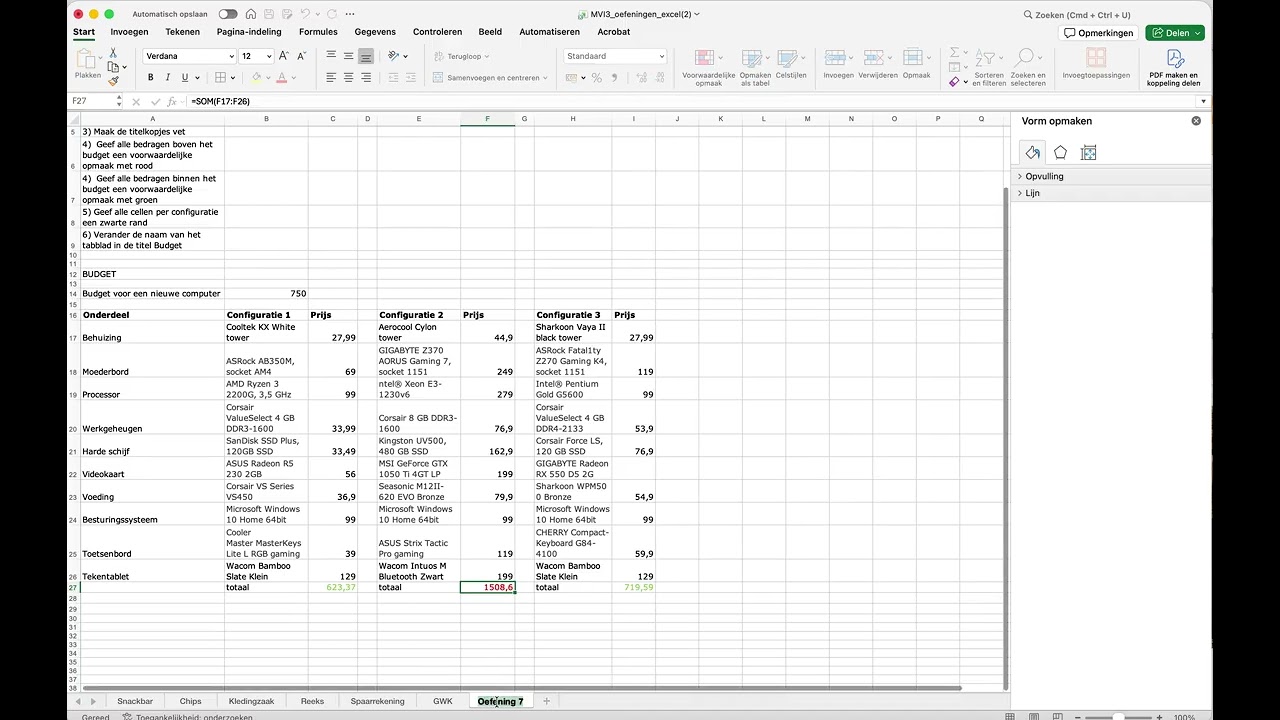This screenshot has height=720, width=1280.
Task: Toggle Bold formatting
Action: pos(151,77)
